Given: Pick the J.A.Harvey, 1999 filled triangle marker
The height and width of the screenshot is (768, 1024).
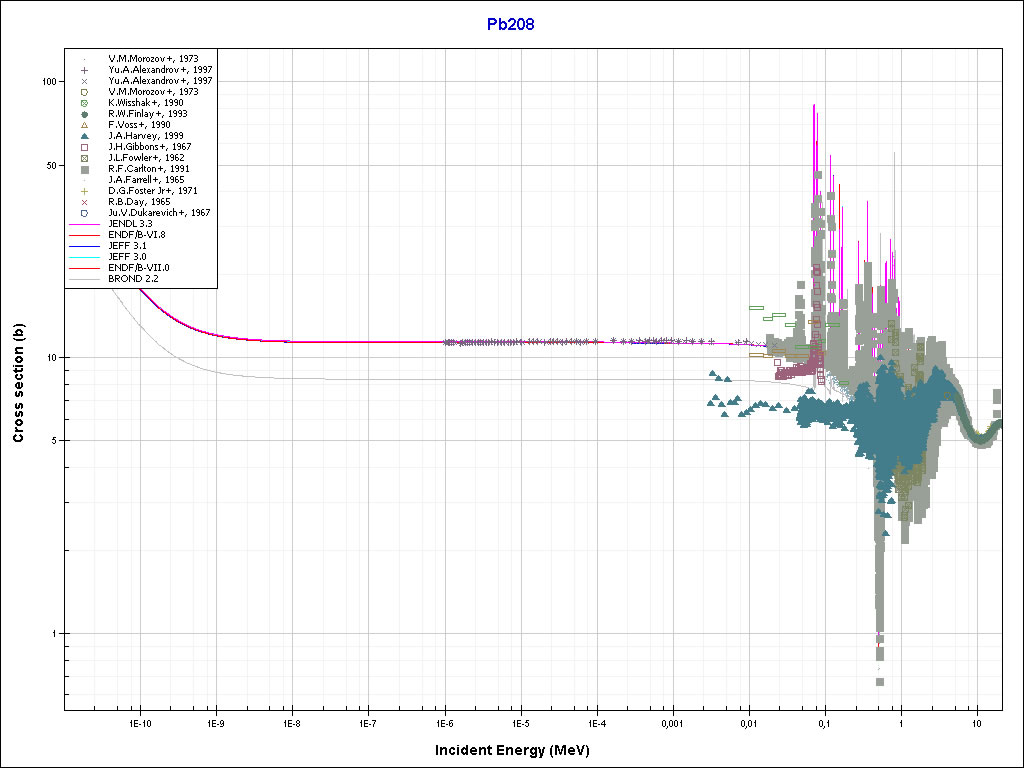Looking at the screenshot, I should 85,136.
